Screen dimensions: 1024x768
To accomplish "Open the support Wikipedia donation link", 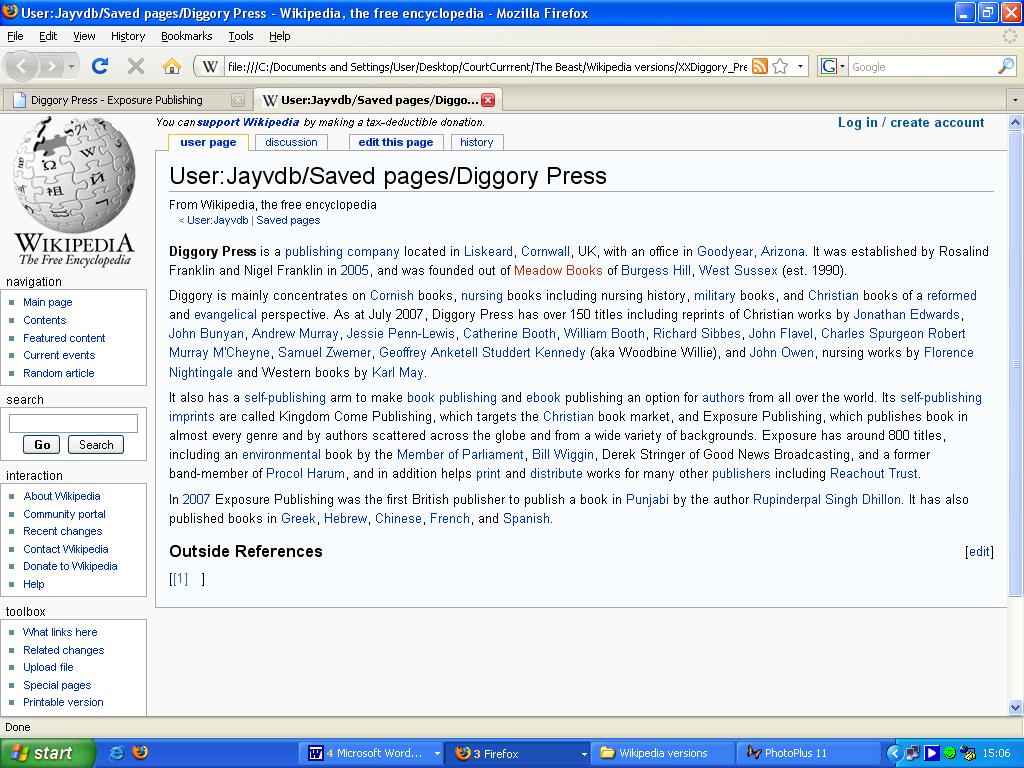I will tap(248, 122).
